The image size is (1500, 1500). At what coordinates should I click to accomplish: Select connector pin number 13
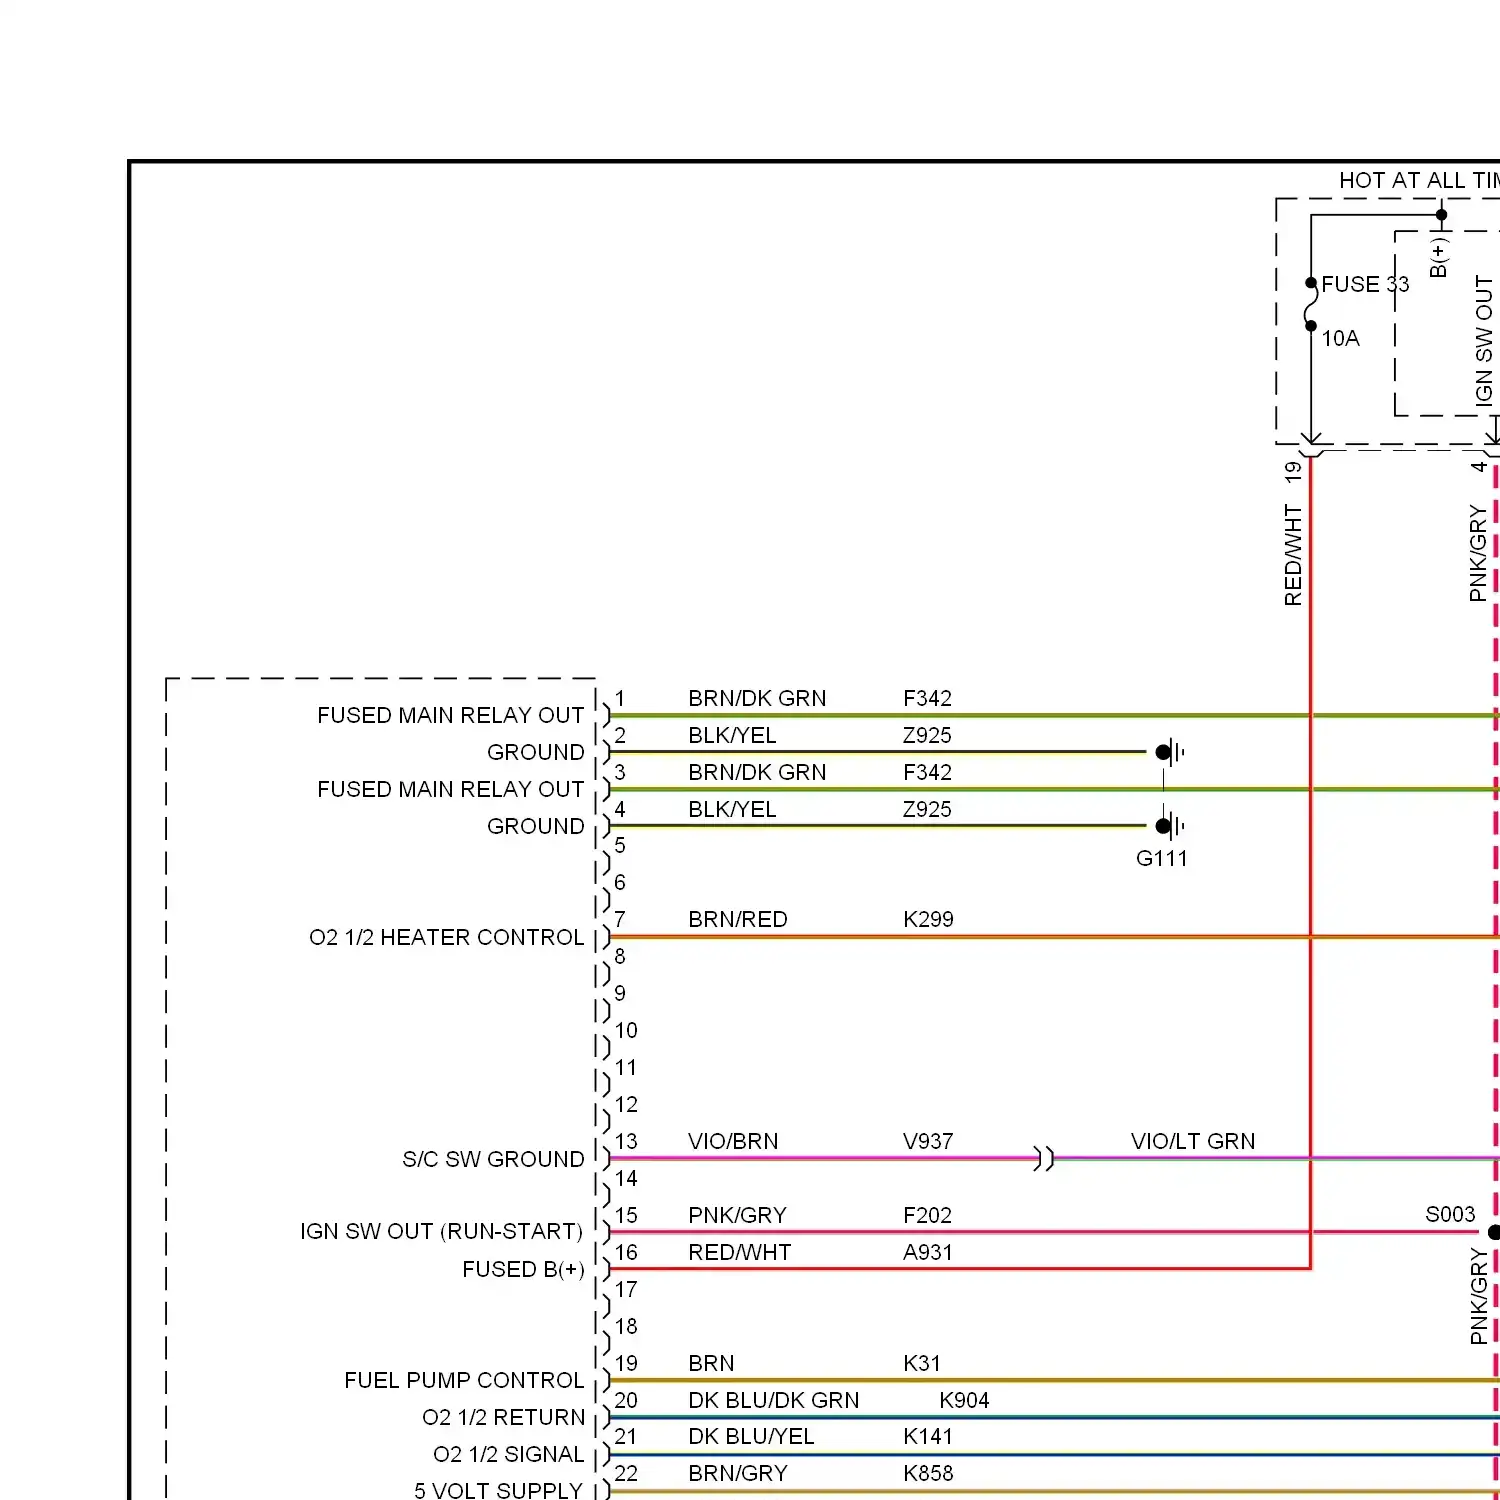click(x=626, y=1141)
